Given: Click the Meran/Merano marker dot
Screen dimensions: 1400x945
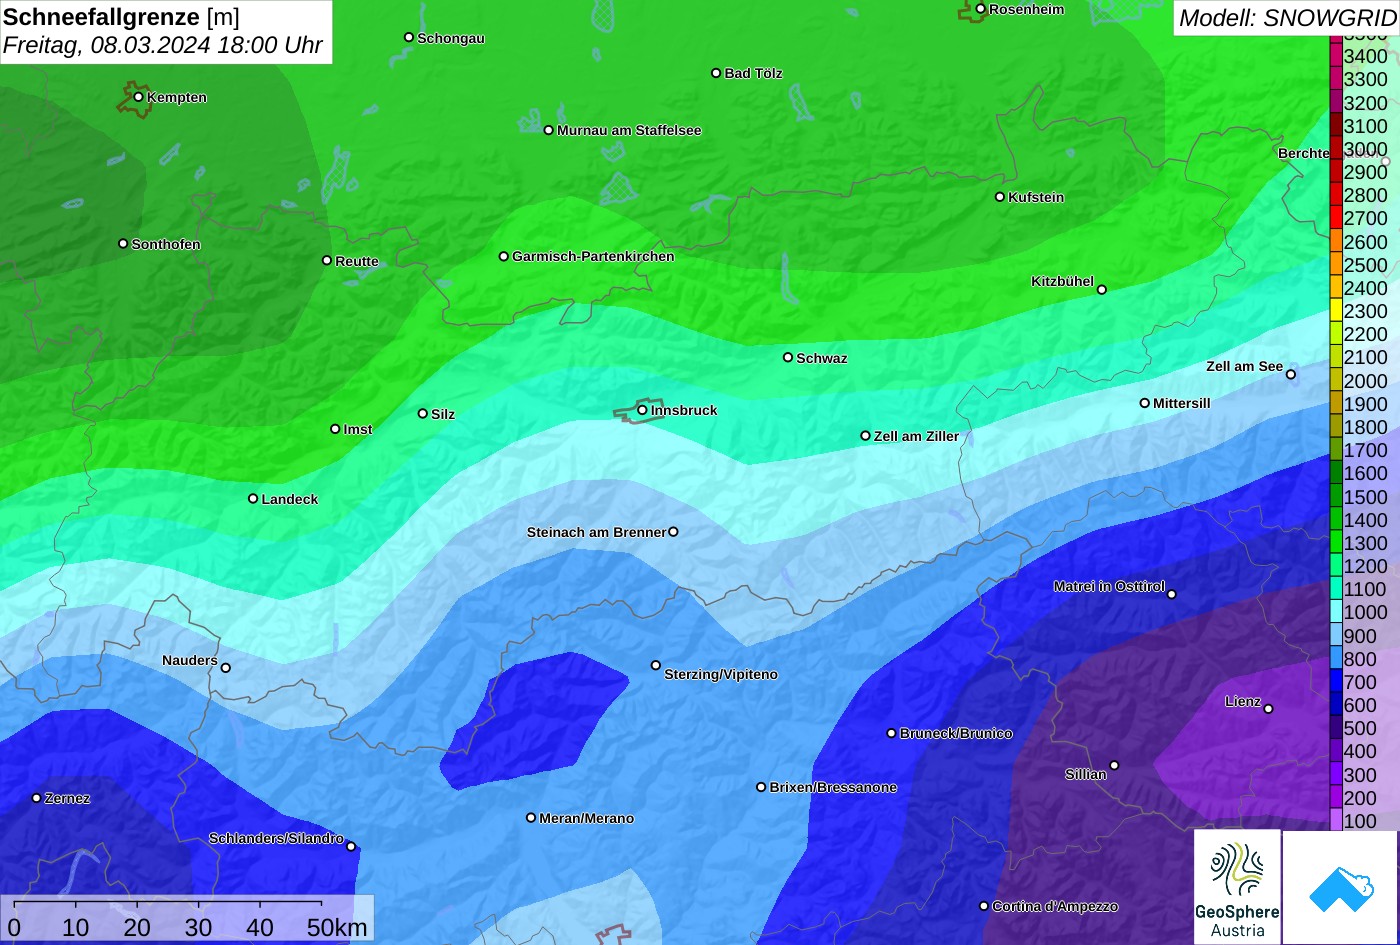Looking at the screenshot, I should click(531, 817).
